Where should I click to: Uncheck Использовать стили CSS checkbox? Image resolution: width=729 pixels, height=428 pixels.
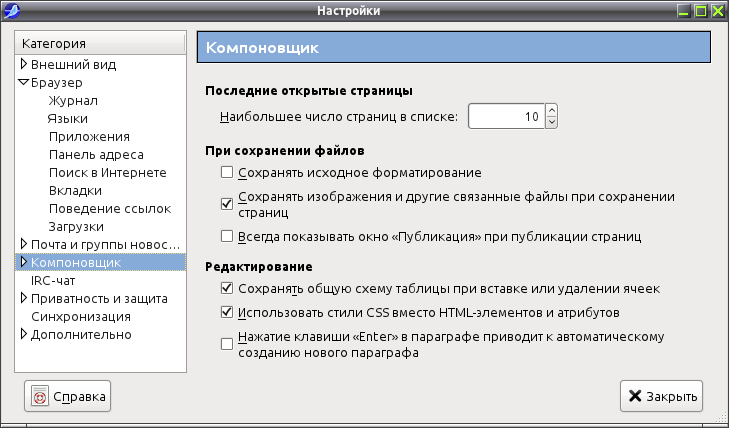[227, 312]
